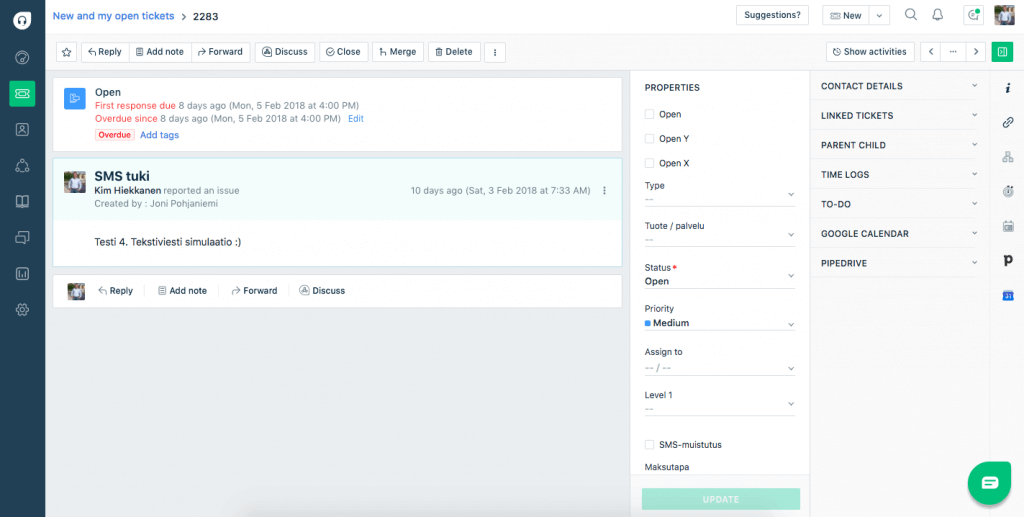Open the Dashboard icon in the sidebar
This screenshot has width=1024, height=517.
(x=22, y=57)
